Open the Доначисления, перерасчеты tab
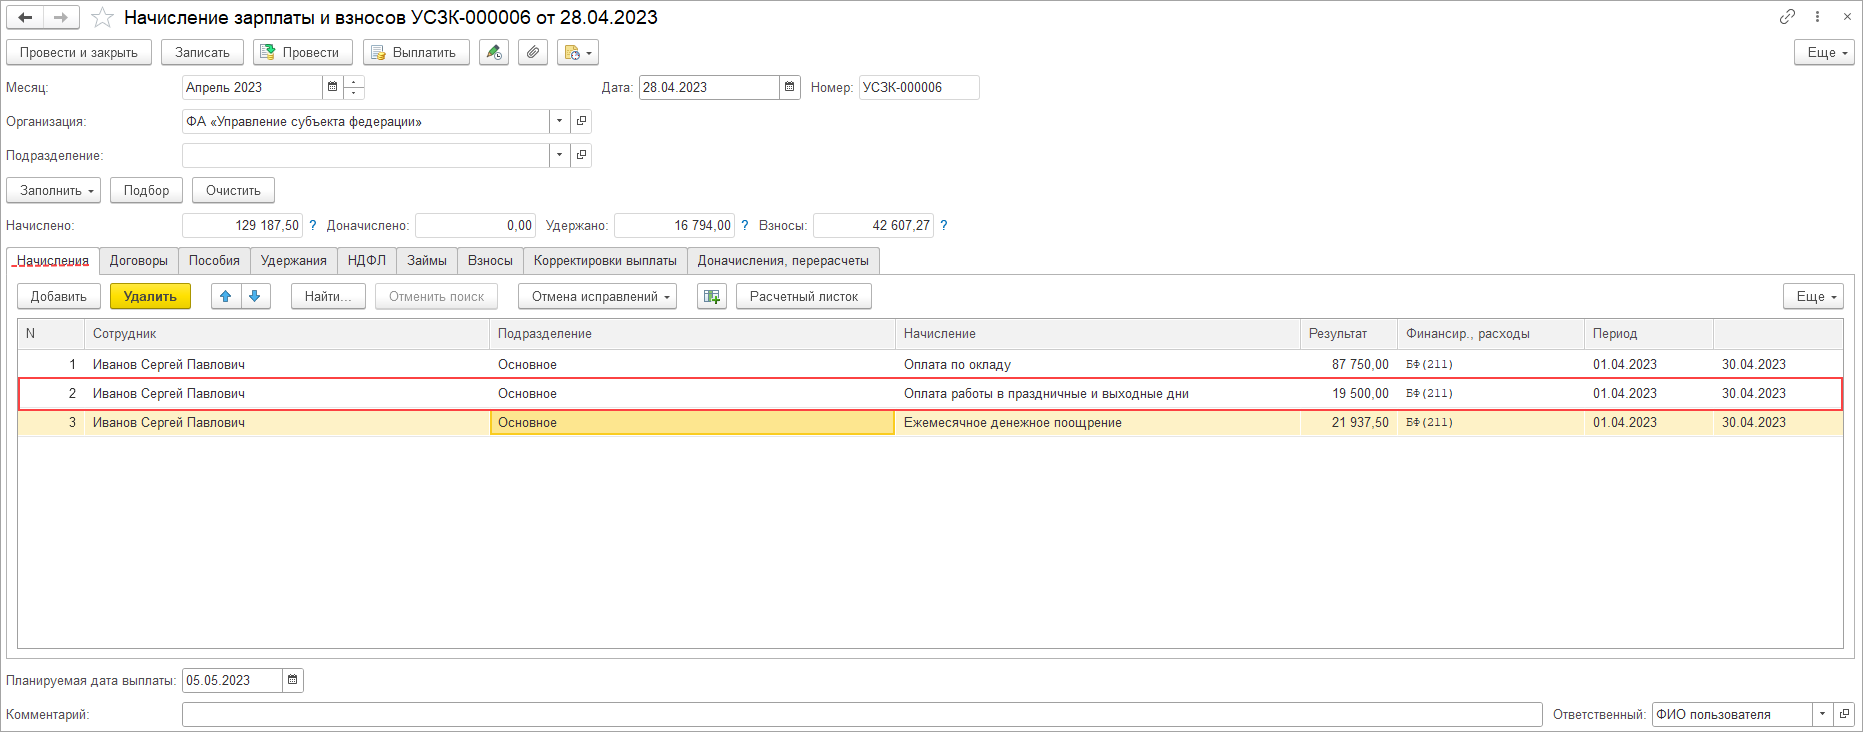 point(783,260)
